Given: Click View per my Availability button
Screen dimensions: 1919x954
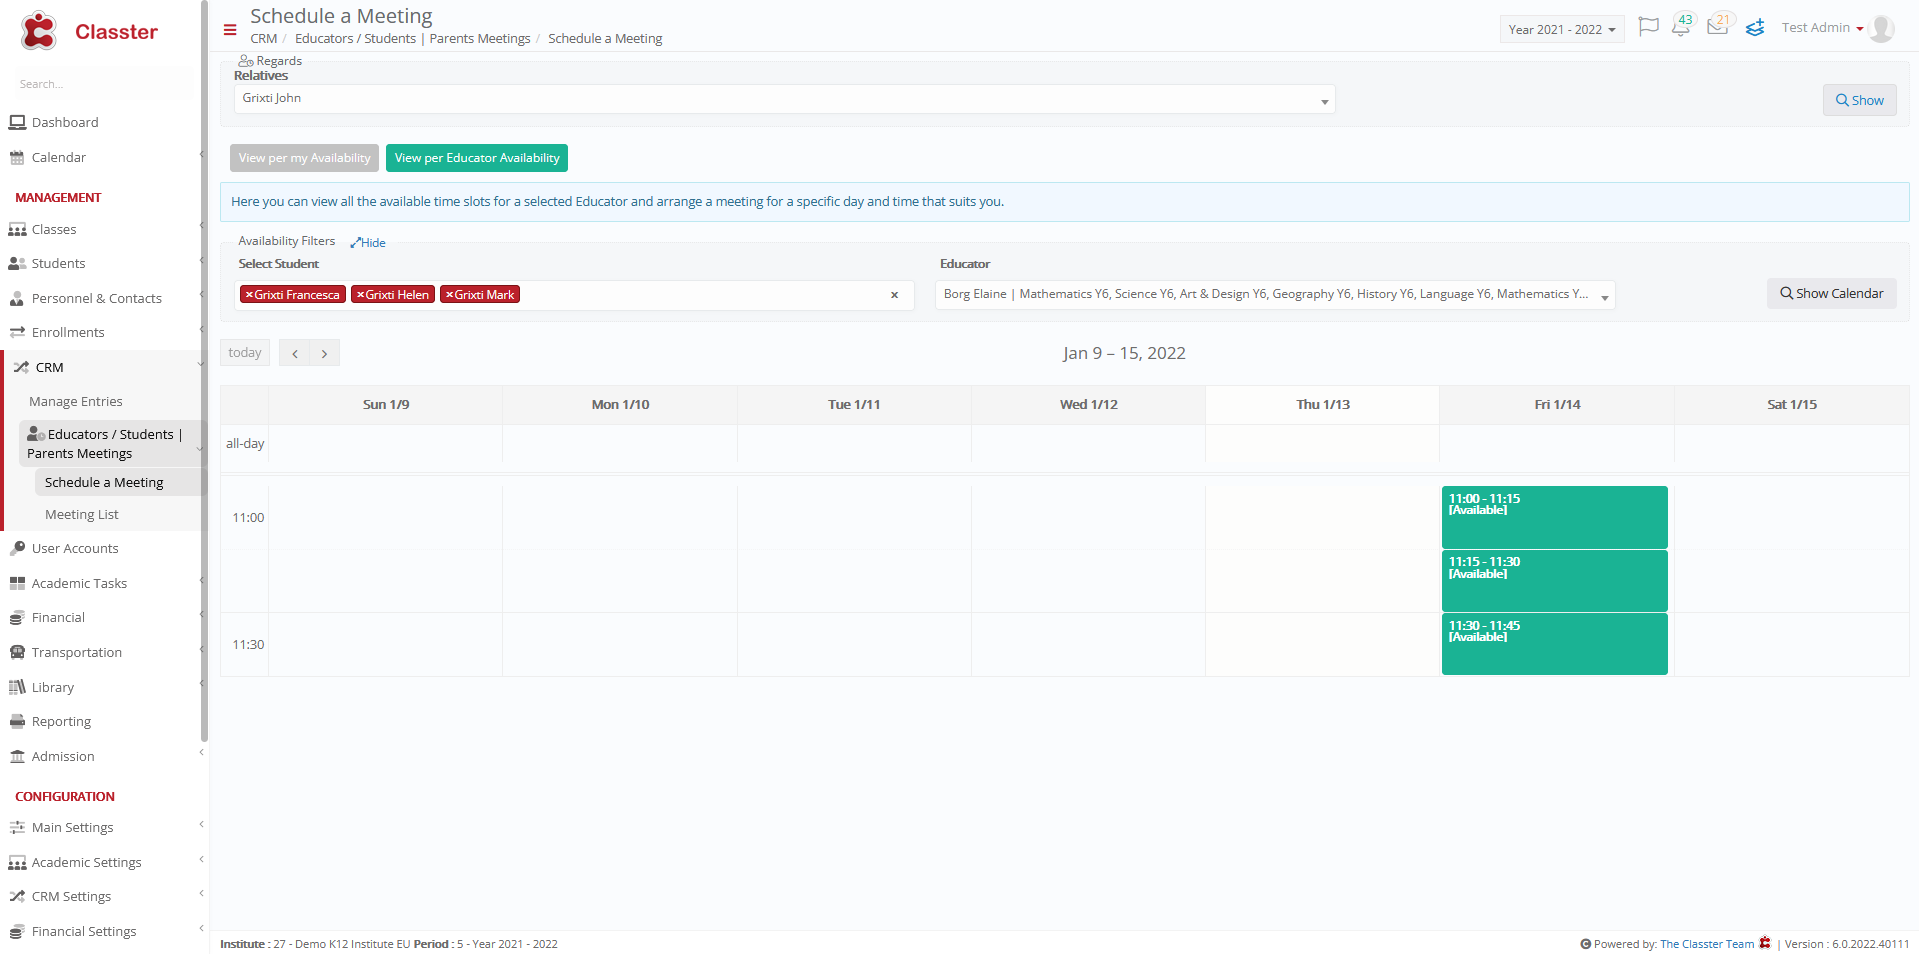Looking at the screenshot, I should 304,158.
